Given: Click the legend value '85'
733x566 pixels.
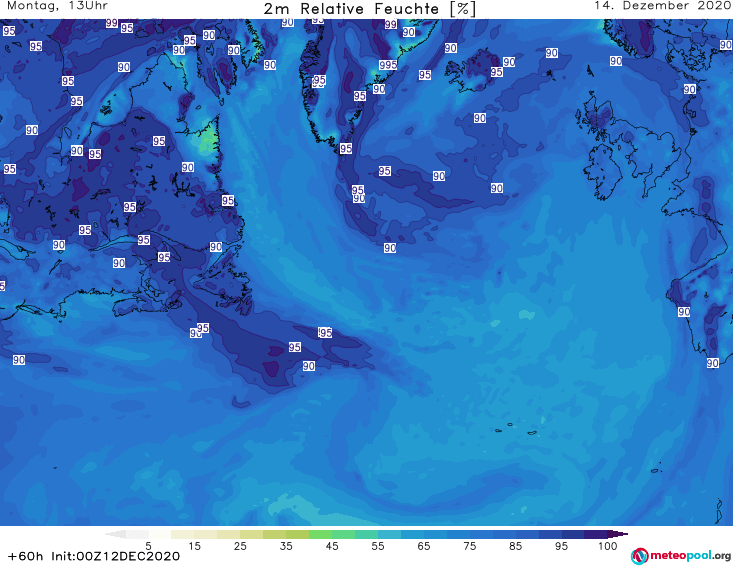Looking at the screenshot, I should point(516,546).
